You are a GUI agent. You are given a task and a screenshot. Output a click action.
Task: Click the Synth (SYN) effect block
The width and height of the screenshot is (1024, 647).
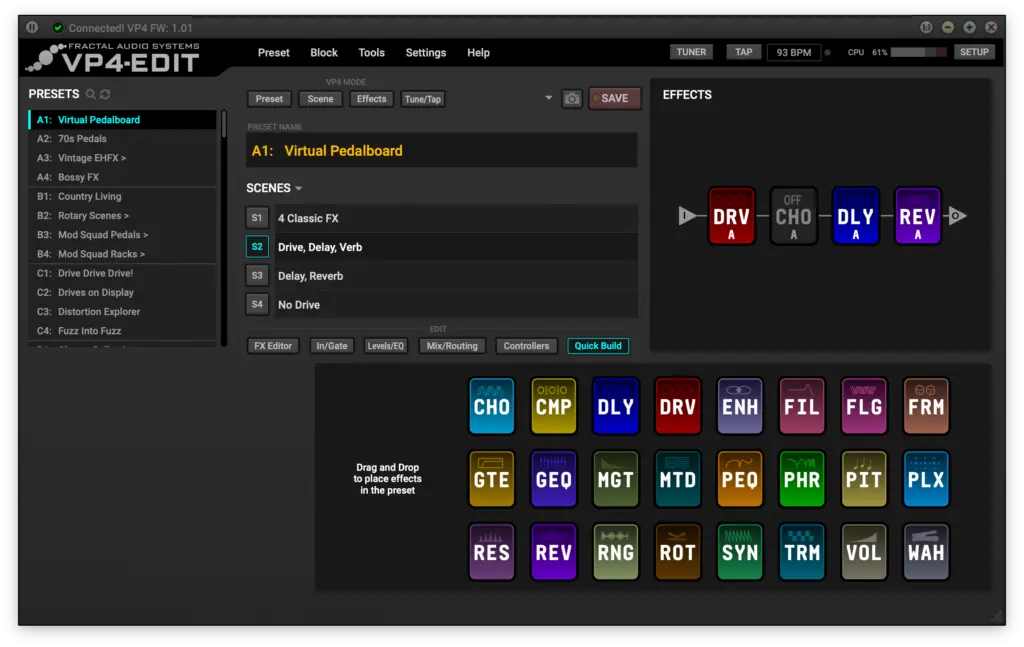pyautogui.click(x=740, y=552)
